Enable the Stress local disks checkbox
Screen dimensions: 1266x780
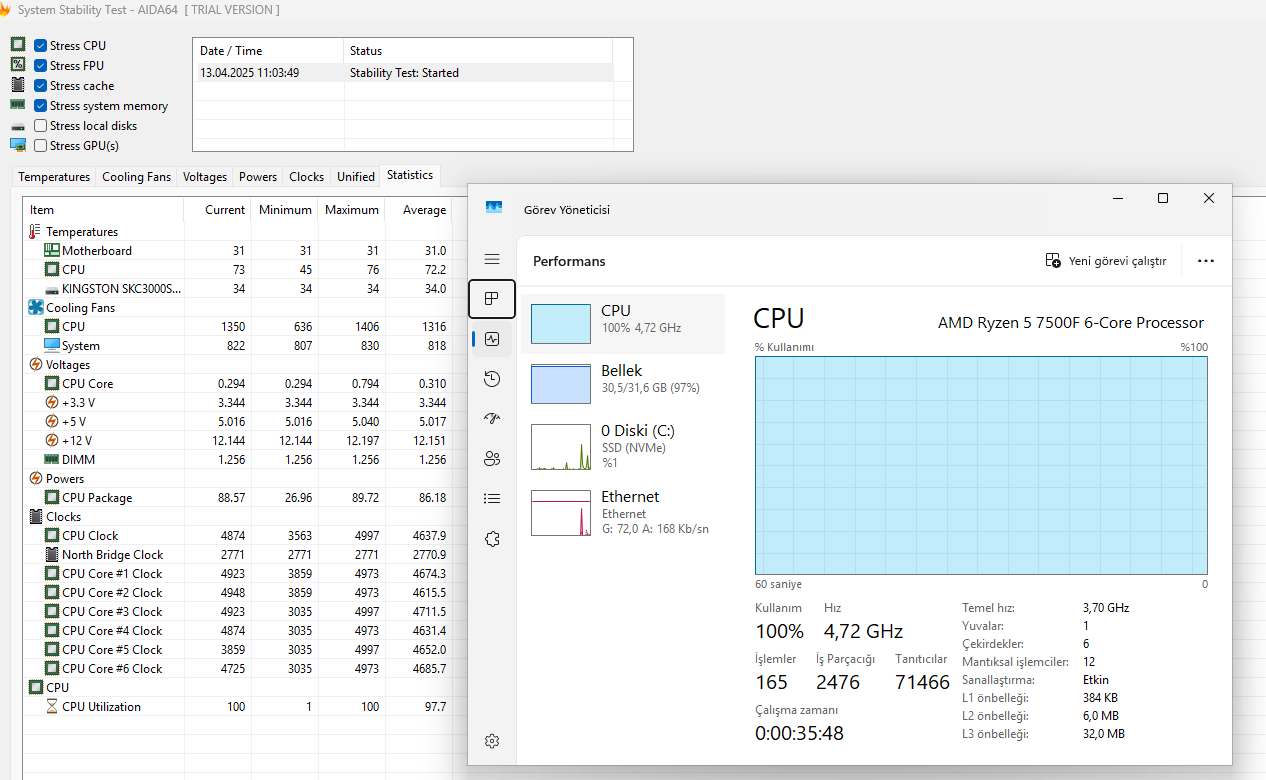[x=41, y=126]
